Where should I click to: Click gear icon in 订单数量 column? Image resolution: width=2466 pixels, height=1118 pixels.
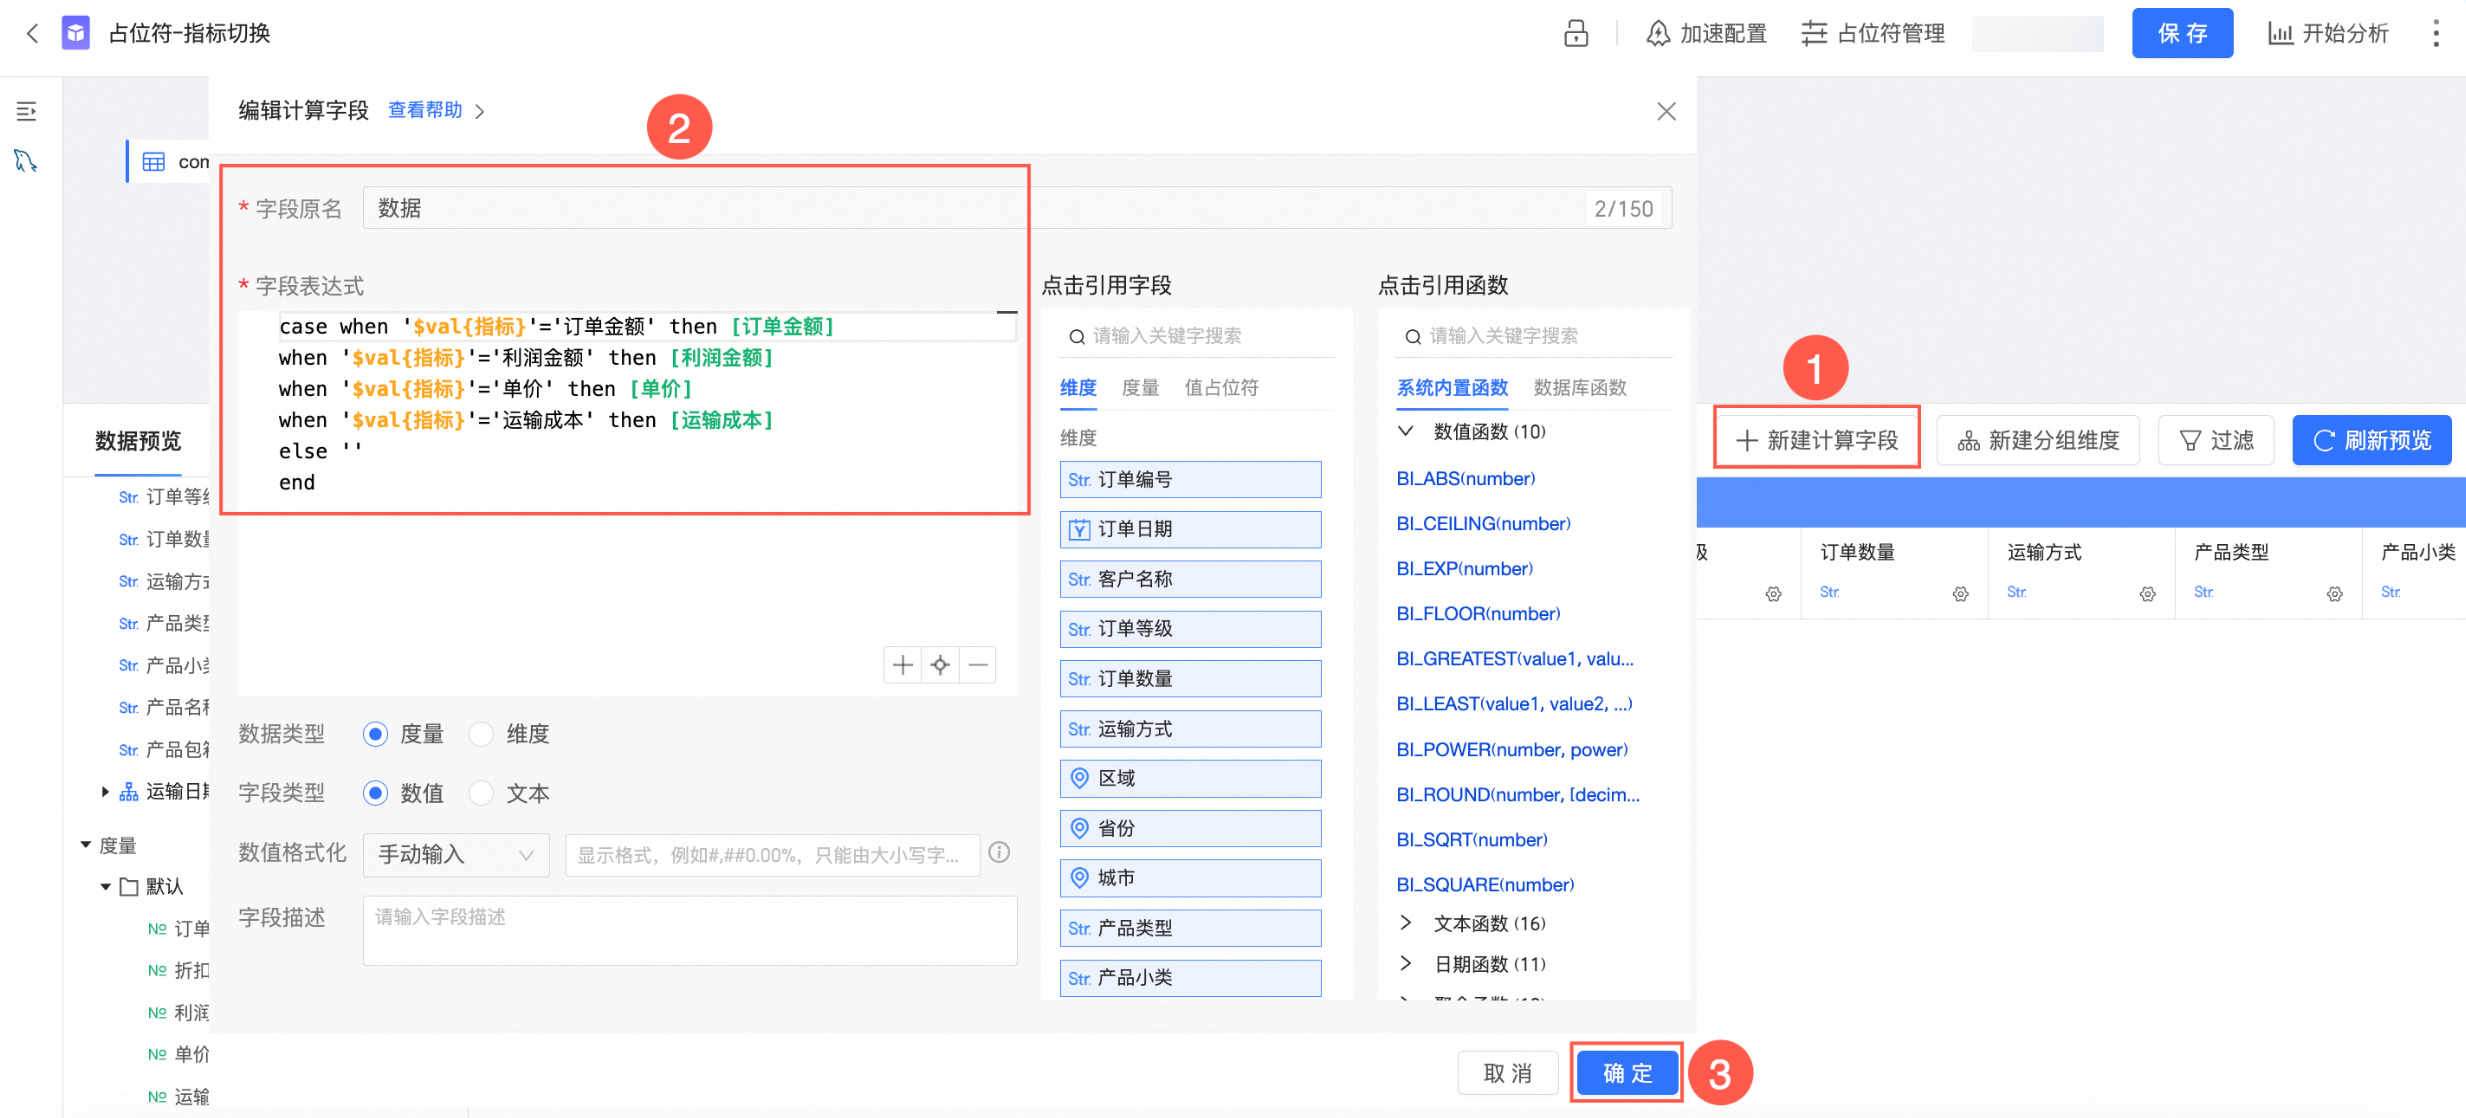coord(1960,594)
